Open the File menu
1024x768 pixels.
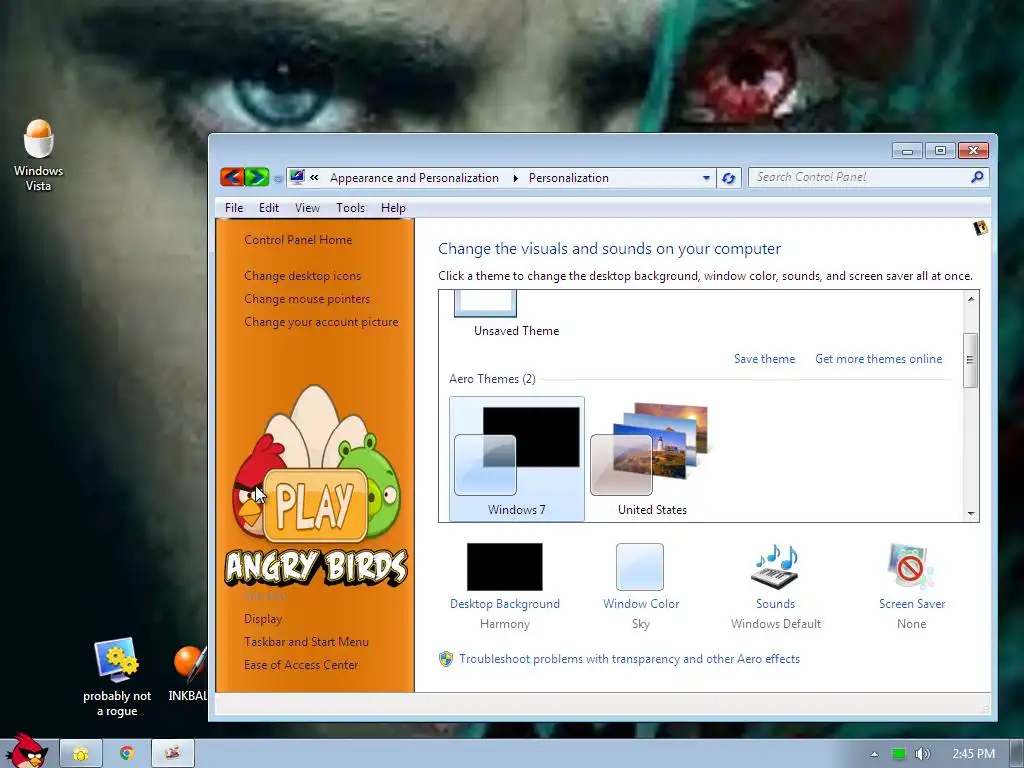click(234, 208)
